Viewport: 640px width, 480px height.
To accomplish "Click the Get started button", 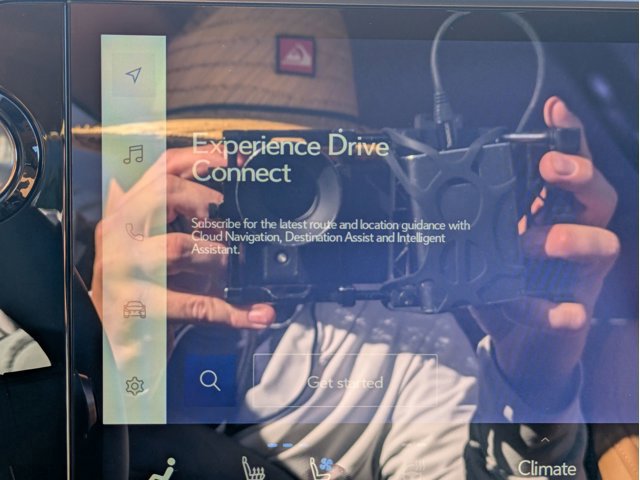I will point(345,381).
